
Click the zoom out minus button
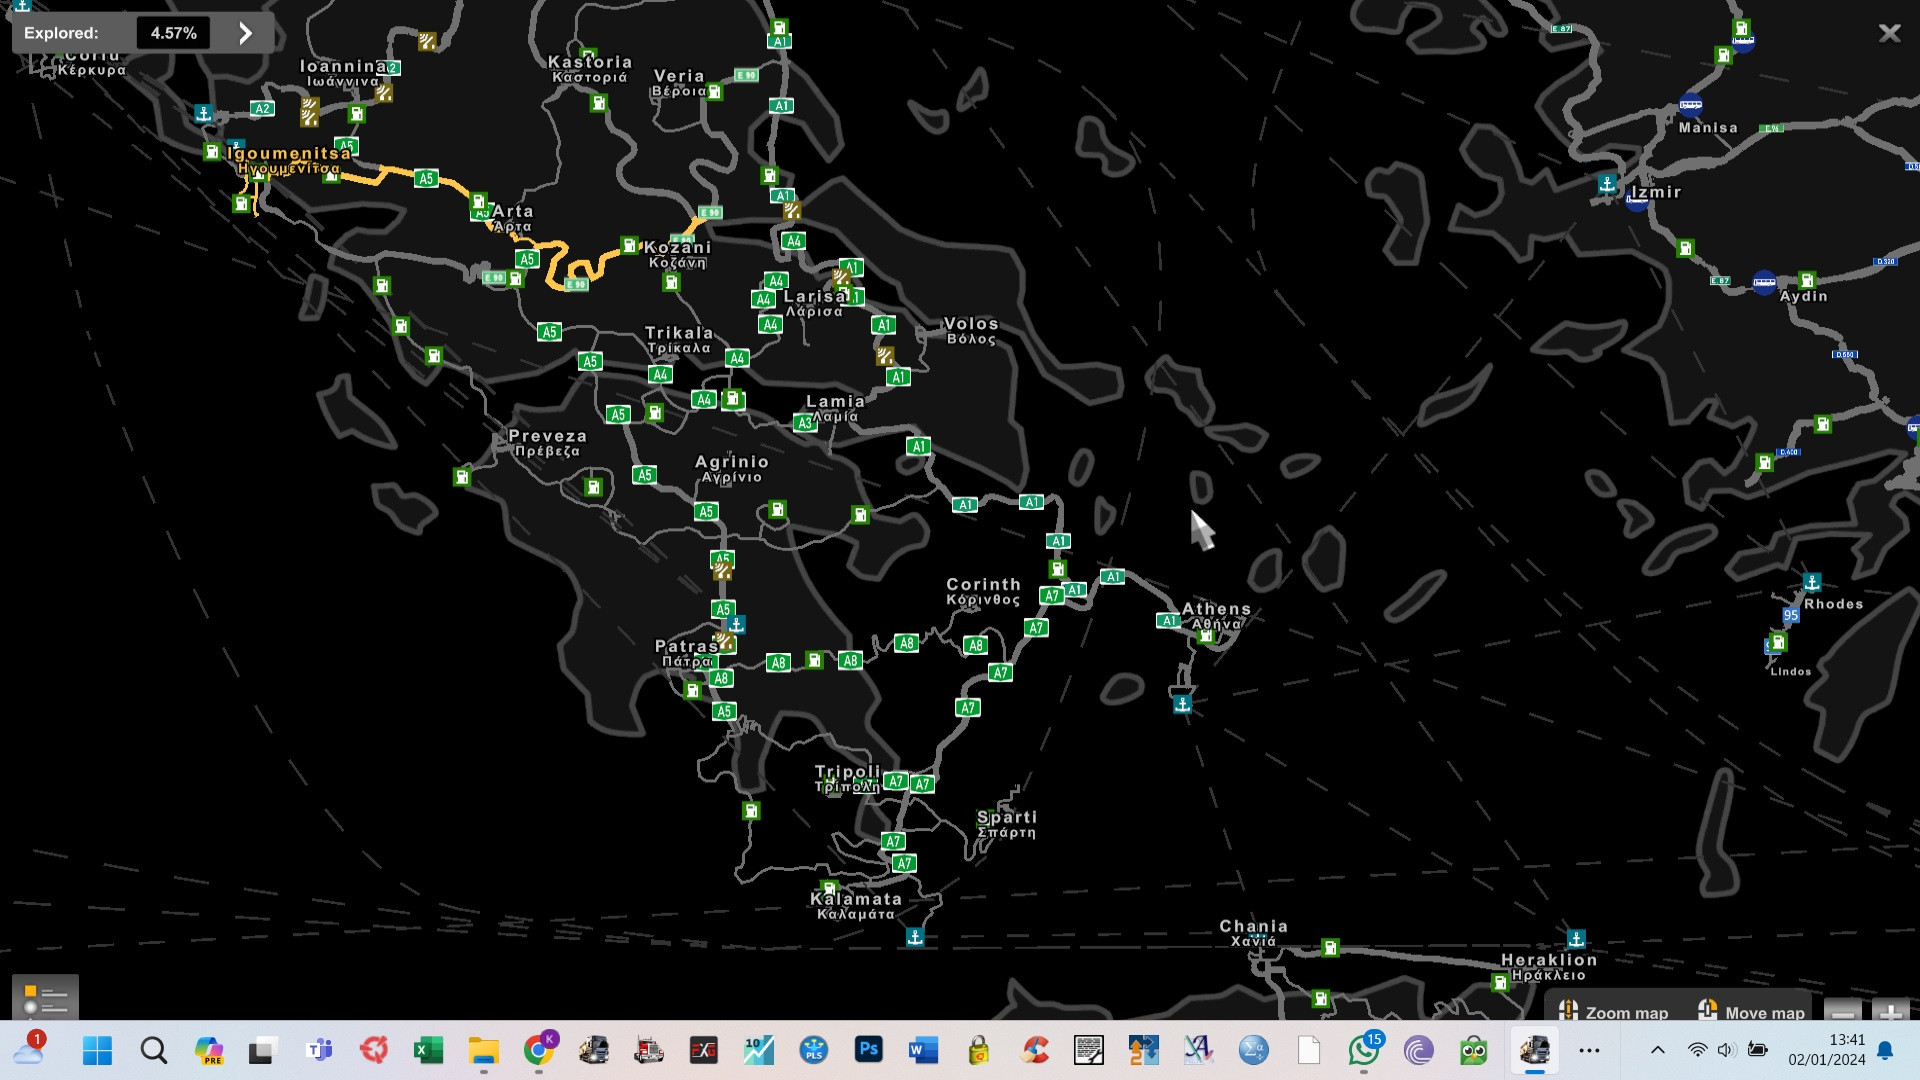[1843, 1012]
